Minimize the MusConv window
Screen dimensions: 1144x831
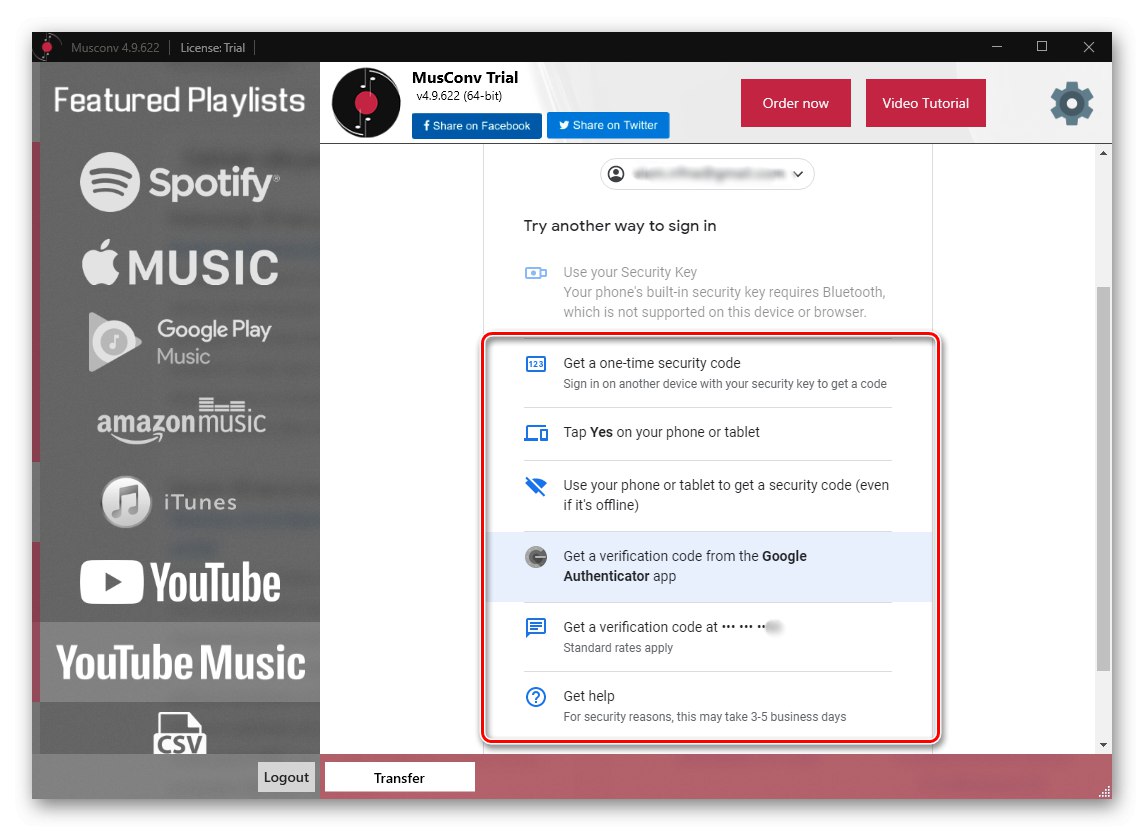point(997,47)
